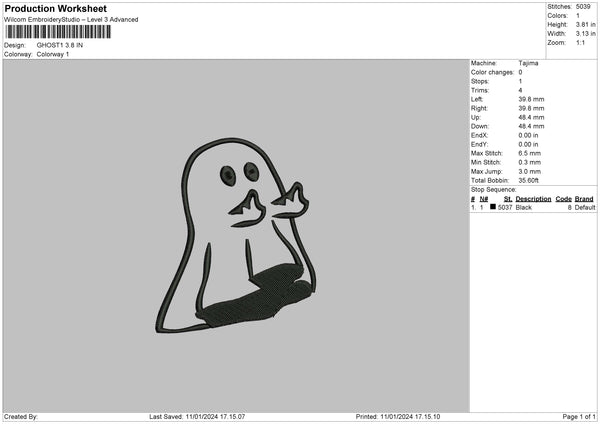This screenshot has height=424, width=600.
Task: Click the Width value 3.13 in
Action: [x=585, y=34]
